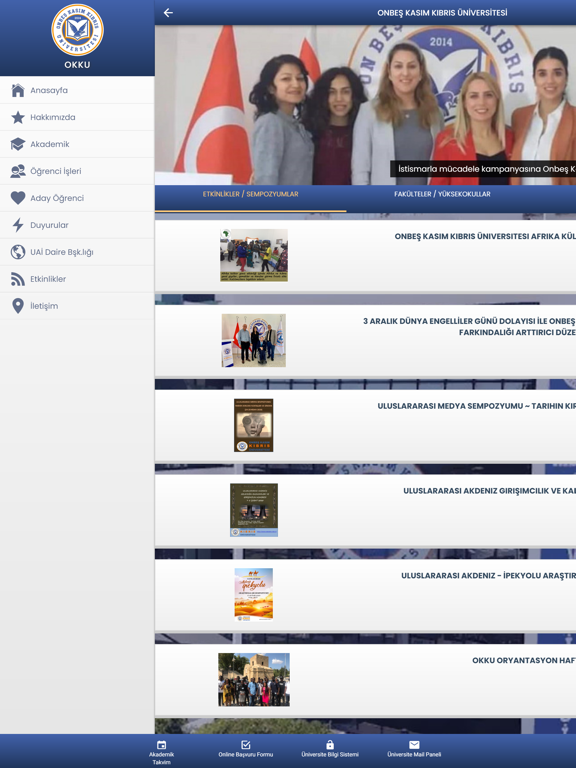Open the Medya Sempozyumu poster thumbnail
The image size is (576, 768).
tap(254, 425)
